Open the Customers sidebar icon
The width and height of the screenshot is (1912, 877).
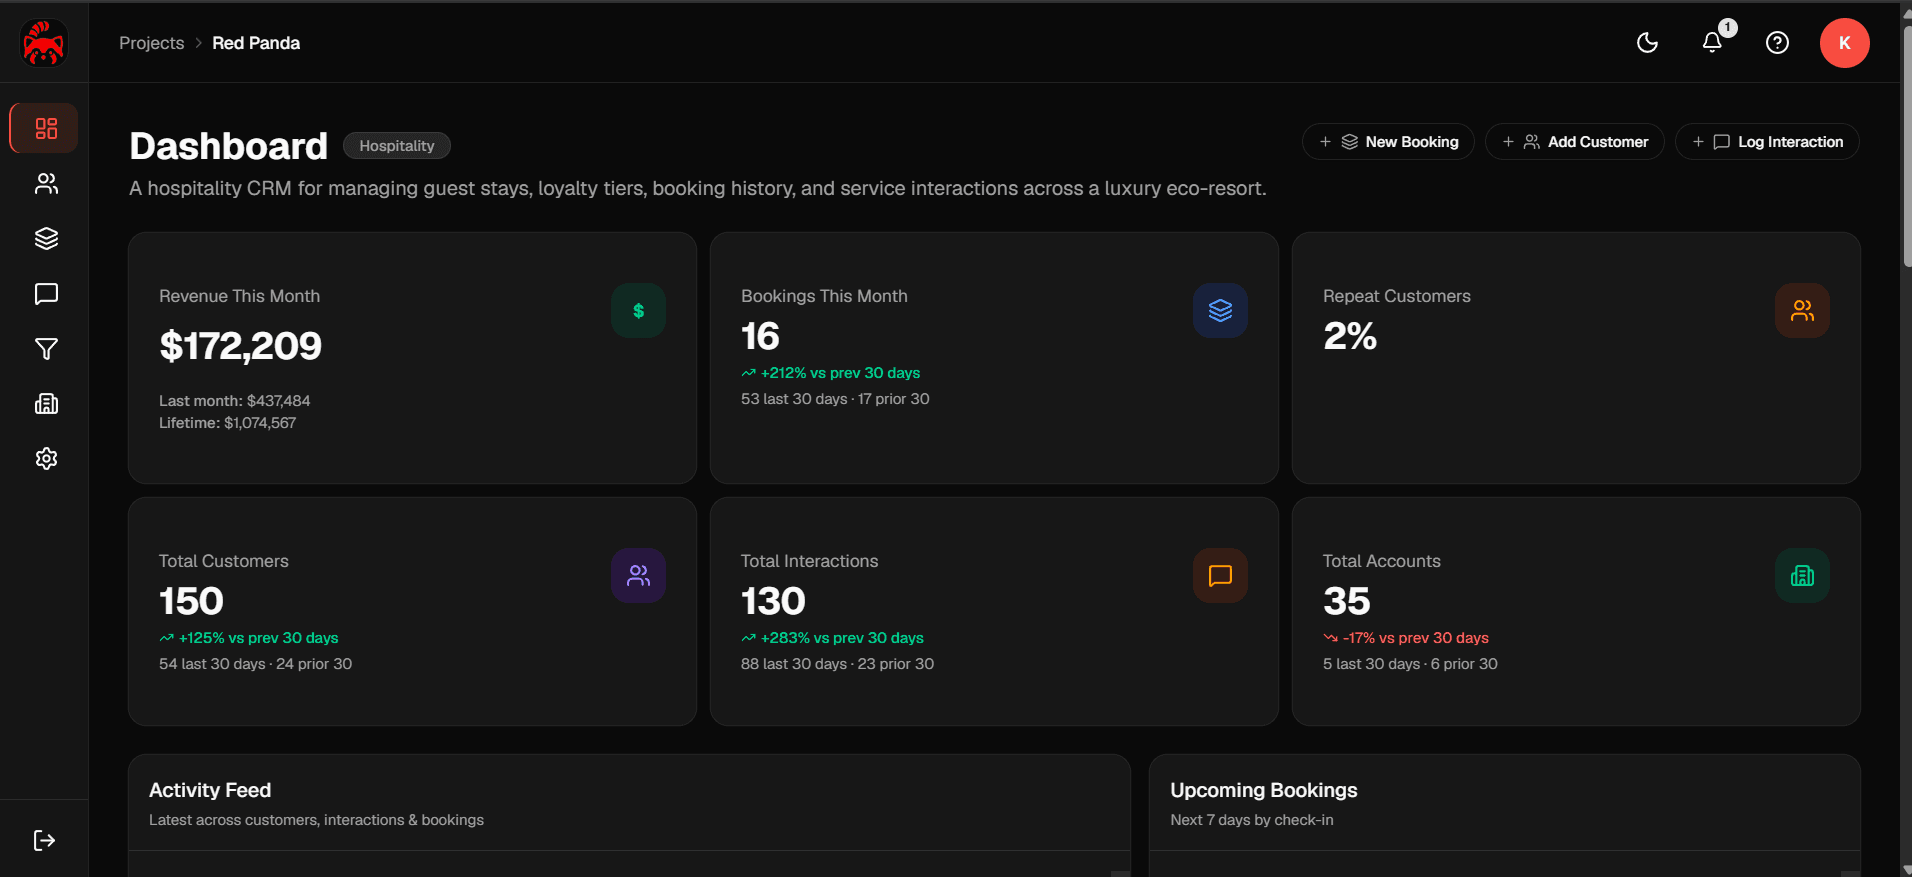pyautogui.click(x=46, y=183)
